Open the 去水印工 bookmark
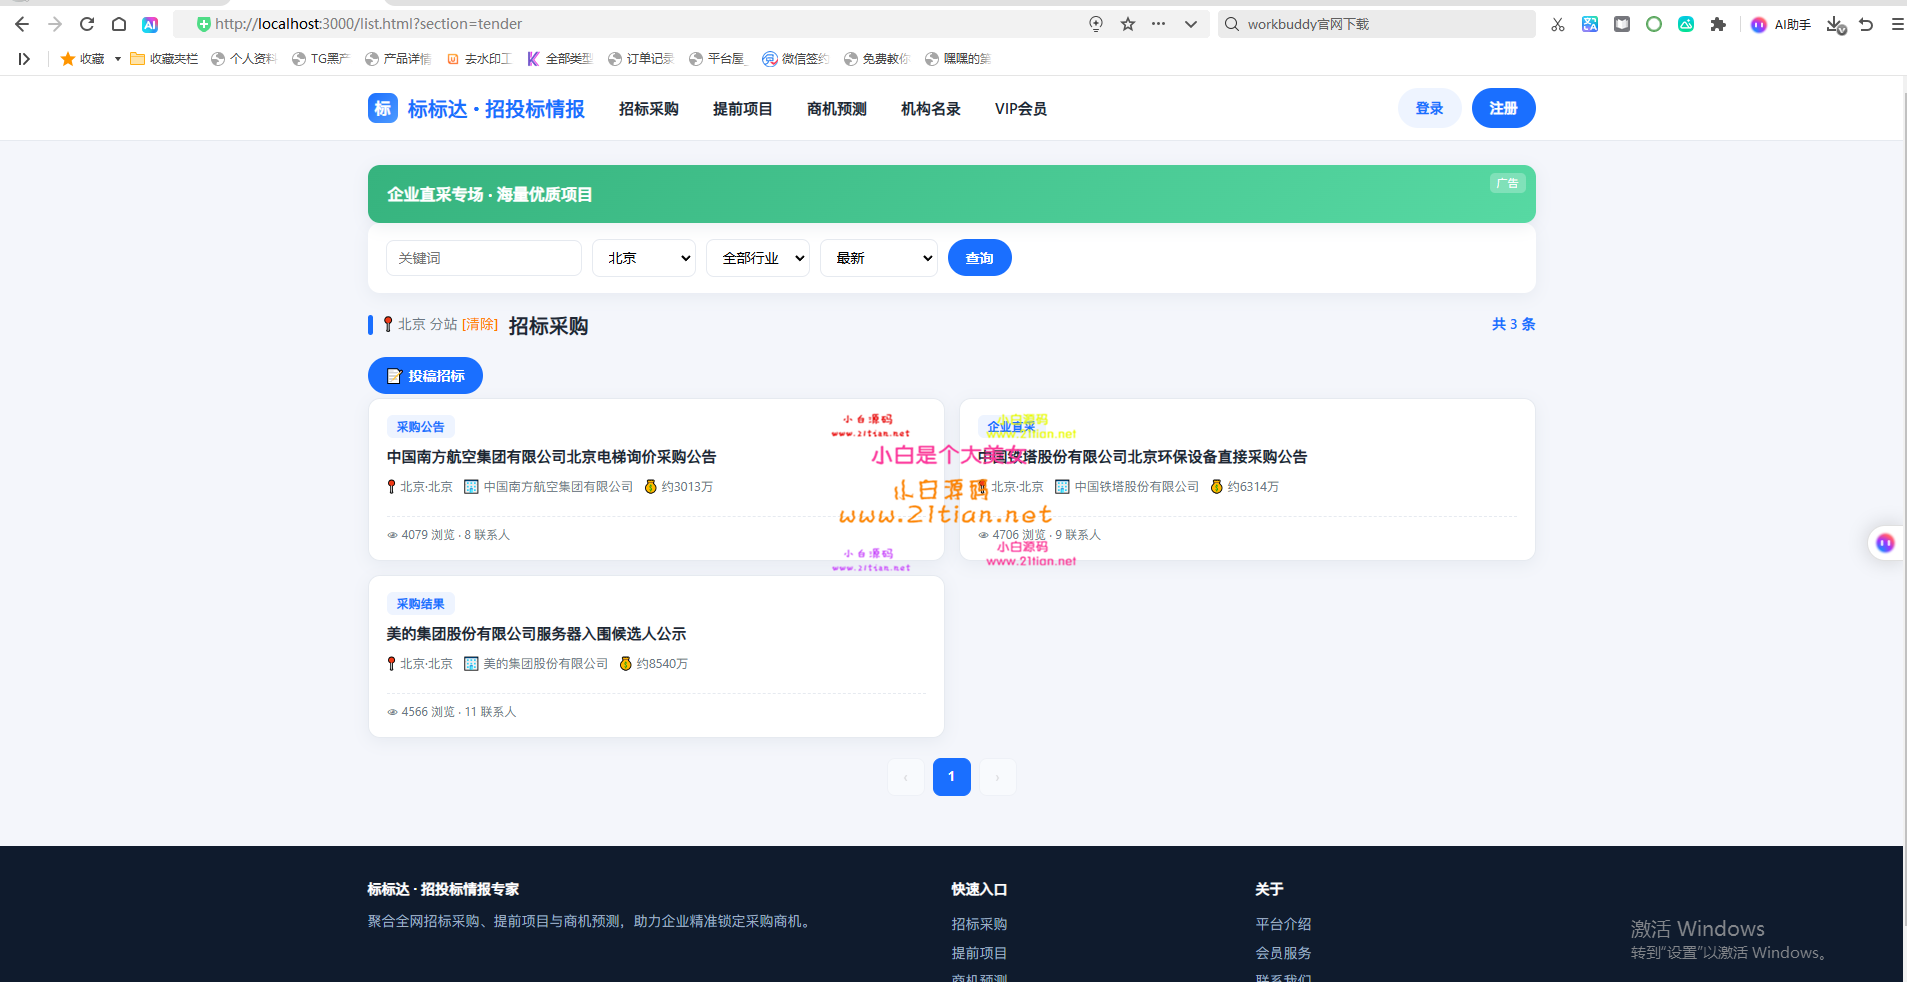Screen dimensions: 1907x982 click(x=478, y=59)
